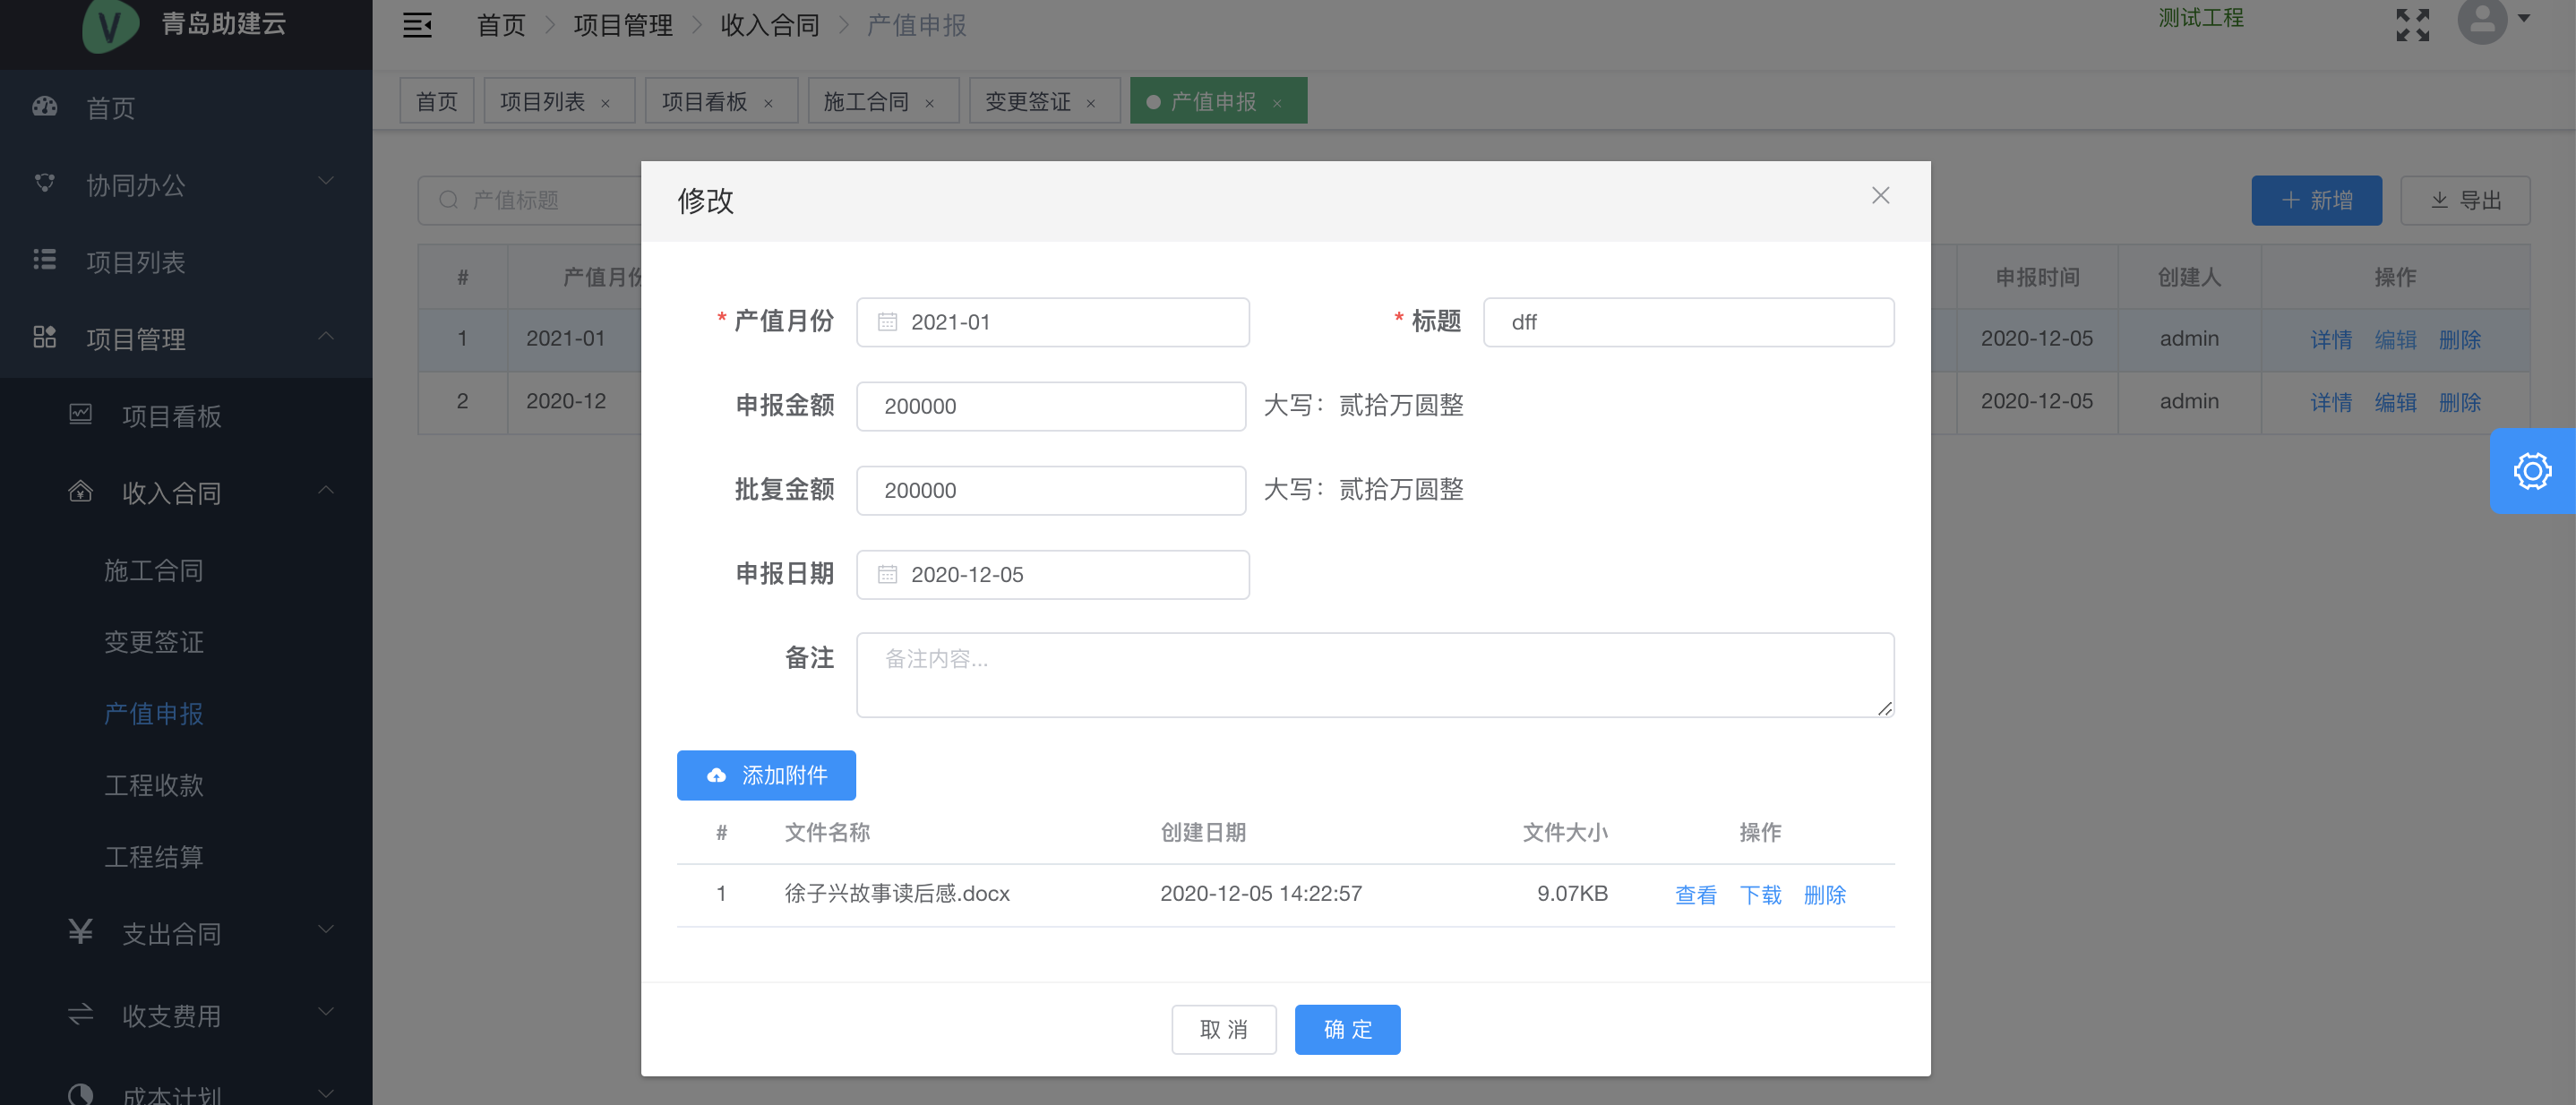Click into the 备注 textarea
Image resolution: width=2576 pixels, height=1105 pixels.
click(x=1374, y=675)
